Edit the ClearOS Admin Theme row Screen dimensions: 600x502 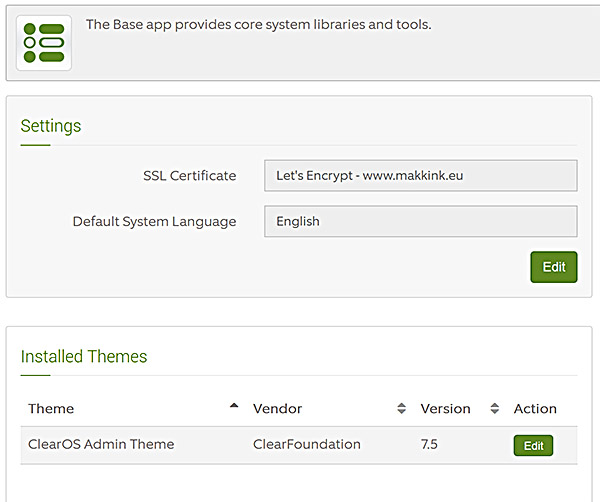click(533, 445)
